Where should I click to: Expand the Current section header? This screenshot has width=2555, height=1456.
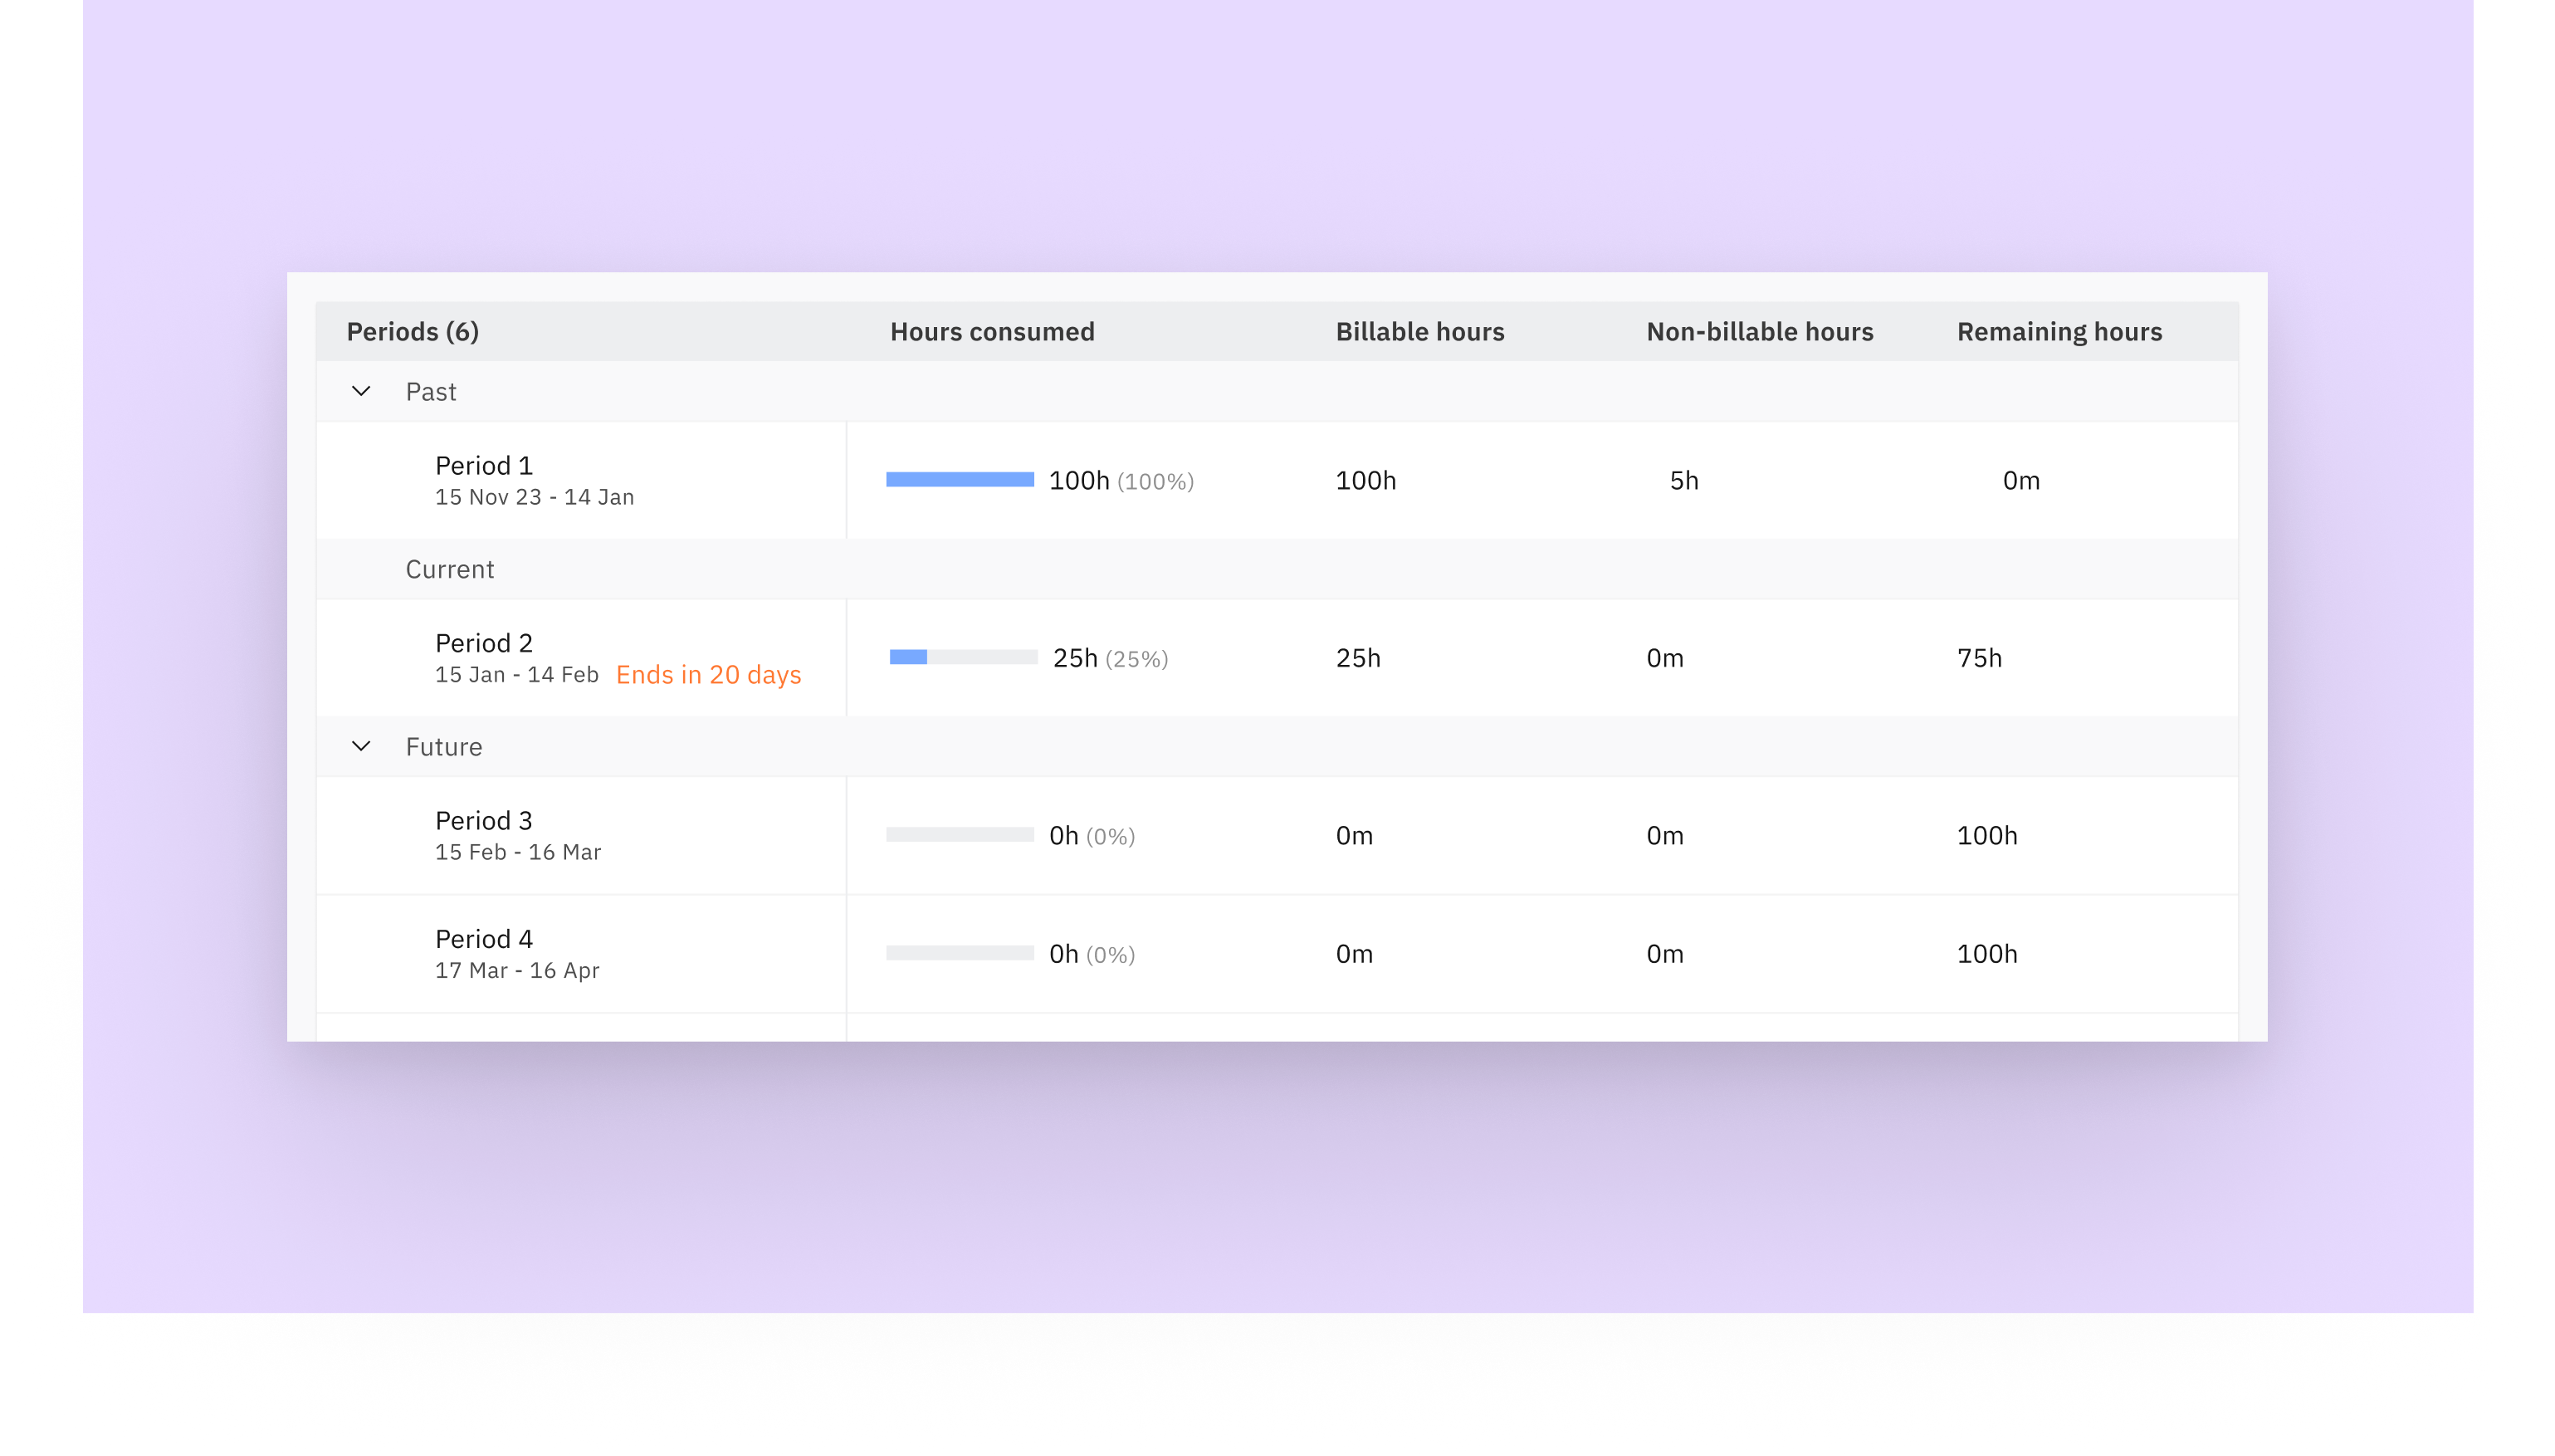click(449, 568)
